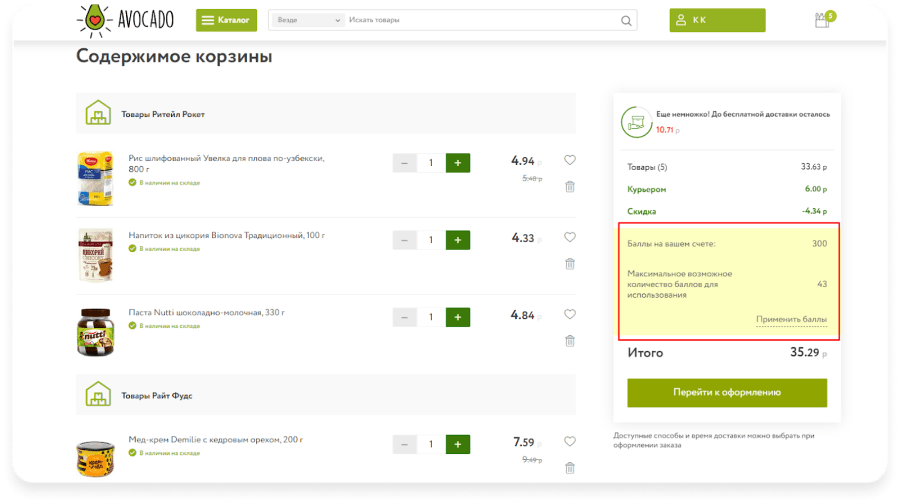Apply points via Применить баллы link
Image resolution: width=900 pixels, height=504 pixels.
[791, 319]
